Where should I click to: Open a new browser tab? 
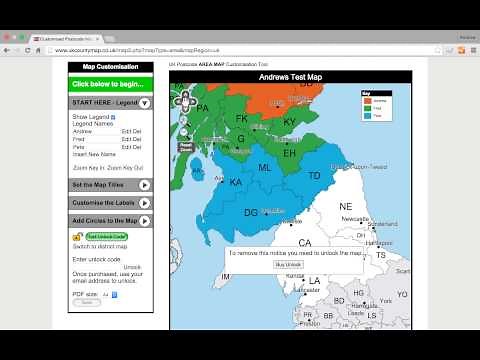point(109,39)
